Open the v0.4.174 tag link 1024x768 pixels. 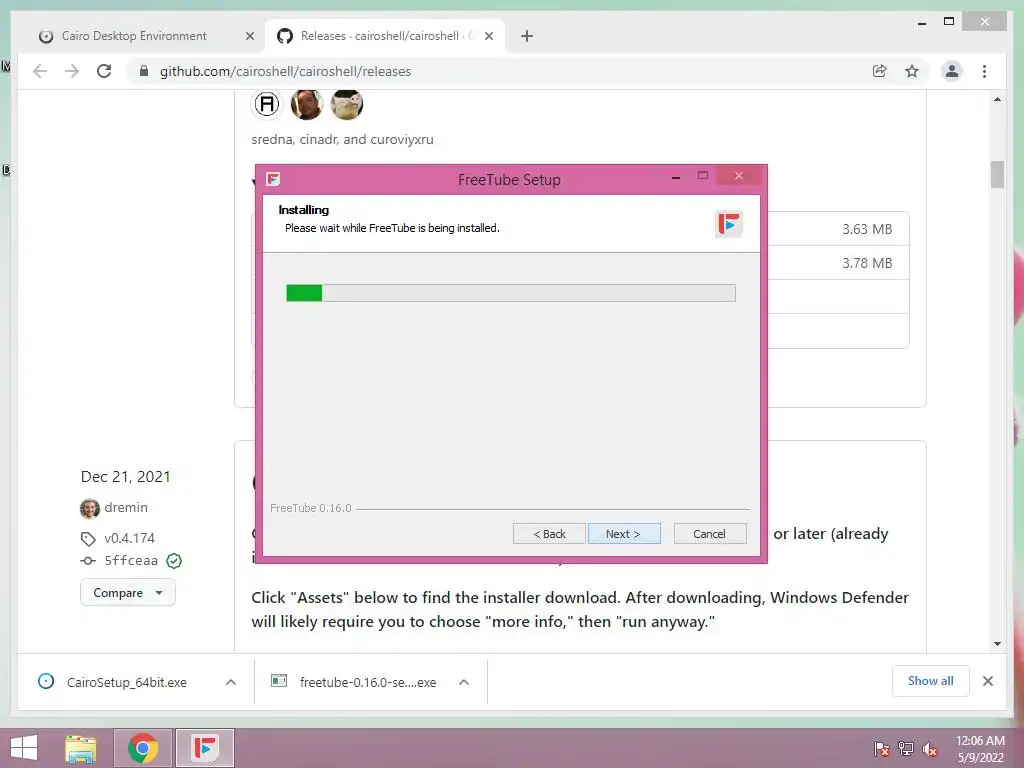pos(129,538)
